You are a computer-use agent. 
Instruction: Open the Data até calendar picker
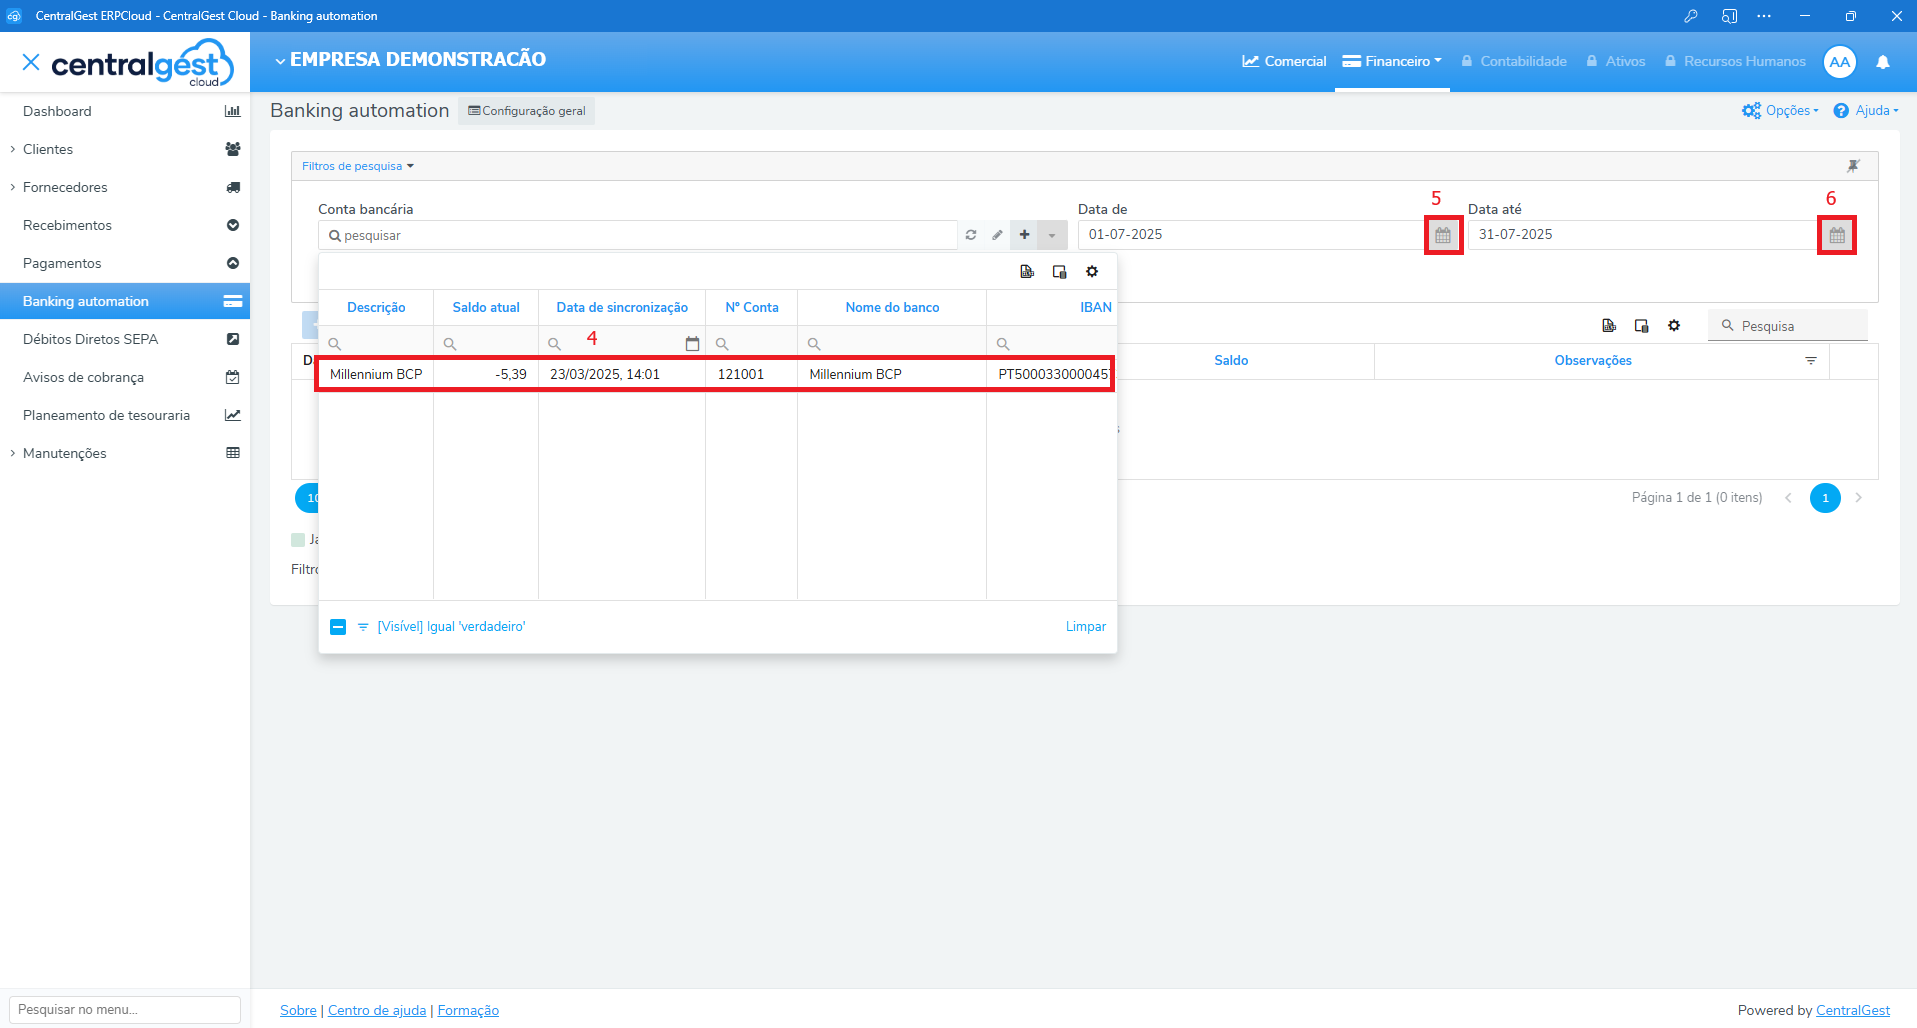pos(1836,235)
